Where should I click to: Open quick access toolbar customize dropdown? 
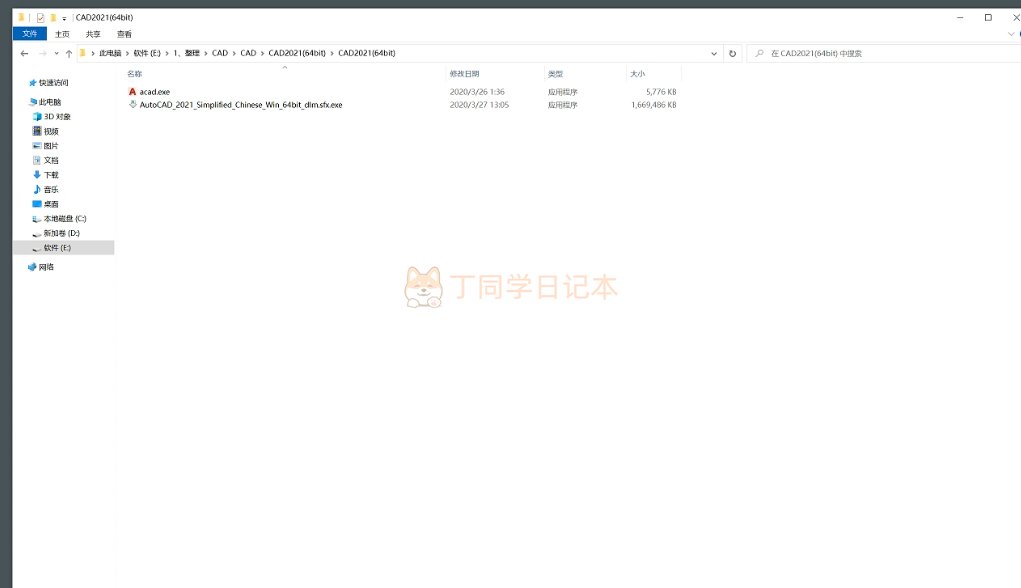[x=64, y=18]
